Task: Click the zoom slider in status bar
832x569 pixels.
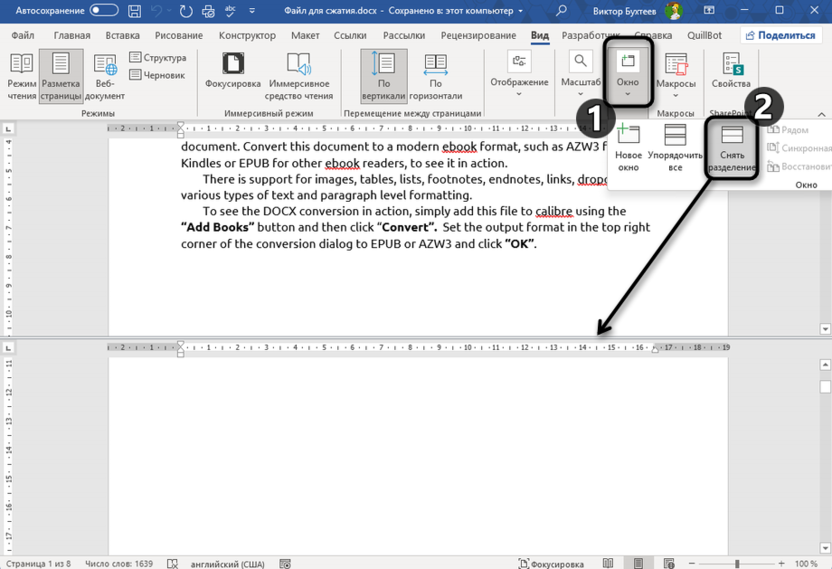Action: [737, 564]
